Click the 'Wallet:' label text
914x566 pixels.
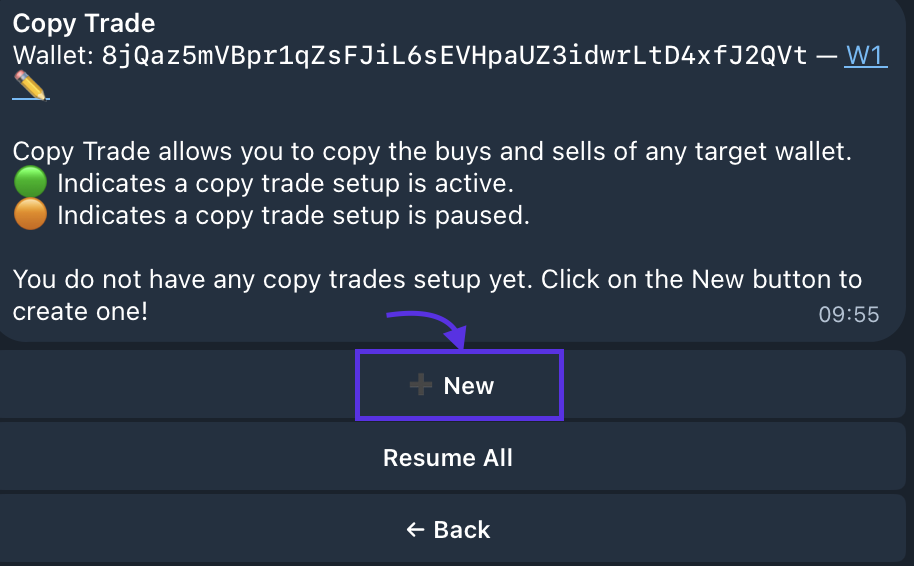pos(53,55)
